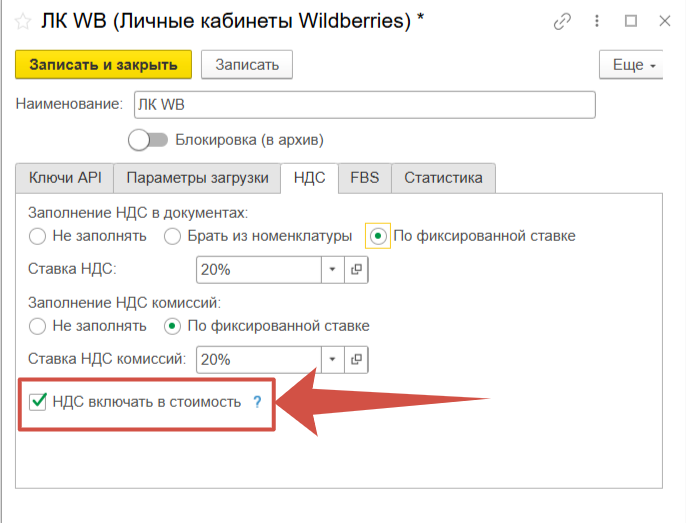Open the vertical three-dots window menu
The width and height of the screenshot is (686, 523).
pos(598,21)
